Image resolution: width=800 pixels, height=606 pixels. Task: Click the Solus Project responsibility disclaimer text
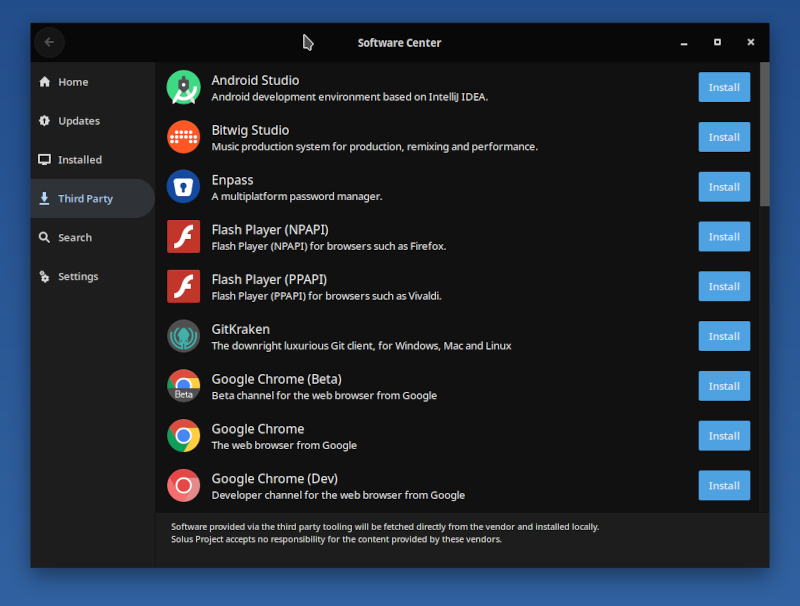tap(336, 539)
